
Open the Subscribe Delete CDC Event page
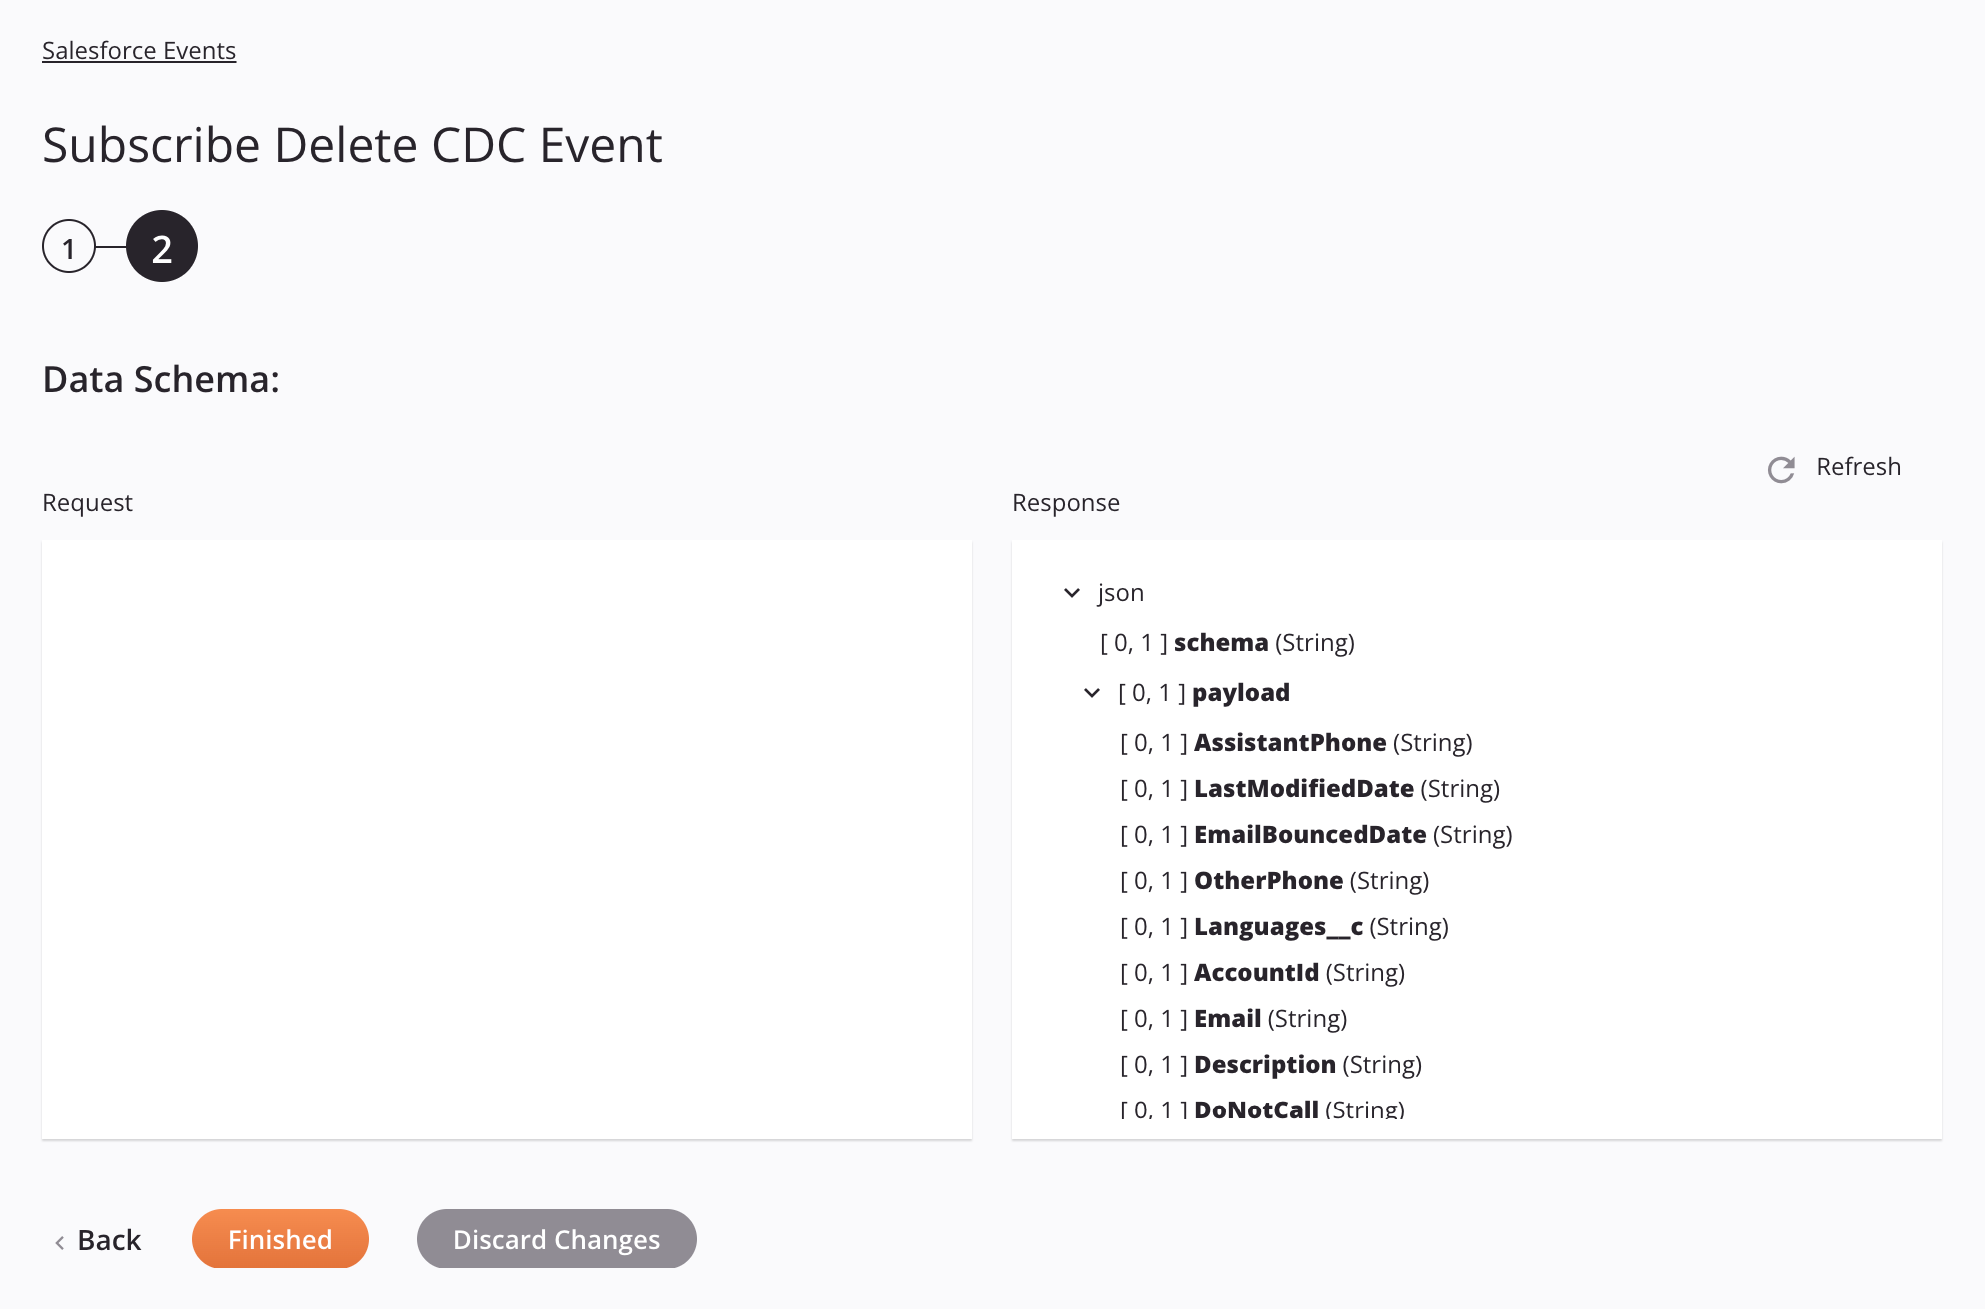[x=352, y=142]
